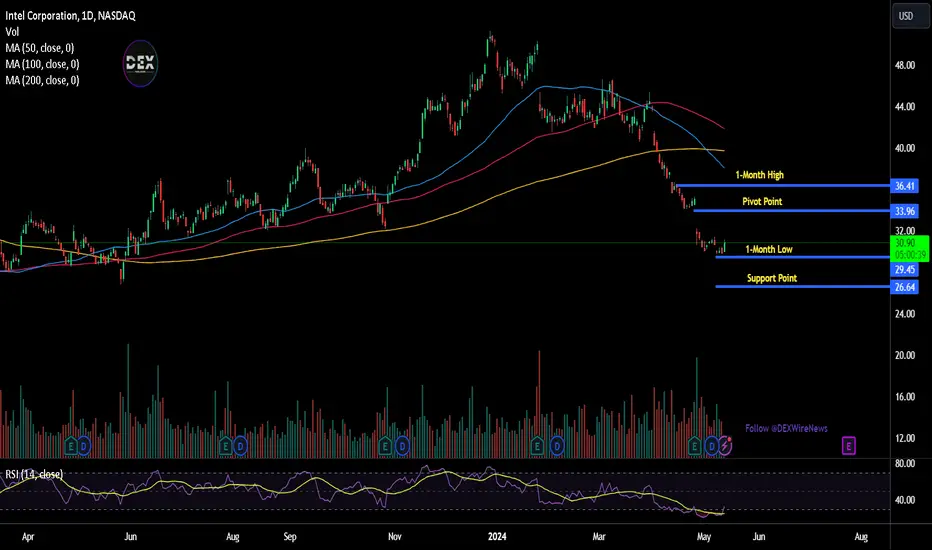
Task: Select the Support Point label
Action: 772,278
